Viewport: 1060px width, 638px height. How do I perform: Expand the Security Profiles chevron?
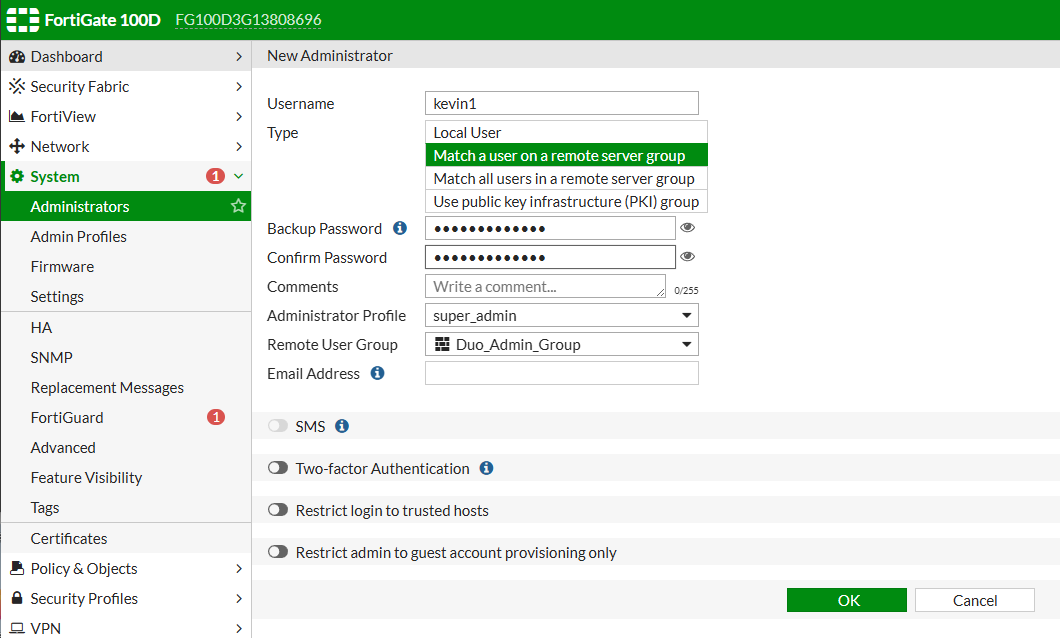(x=239, y=598)
